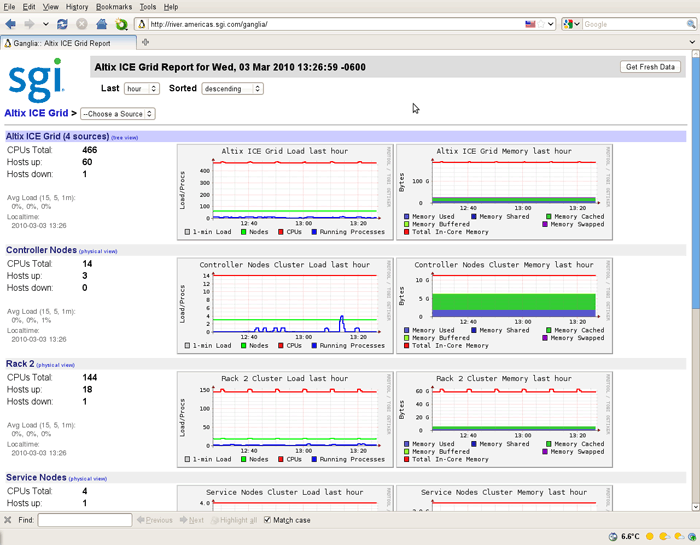Open the Rack 2 Cluster Load graph
This screenshot has width=700, height=545.
coord(285,420)
